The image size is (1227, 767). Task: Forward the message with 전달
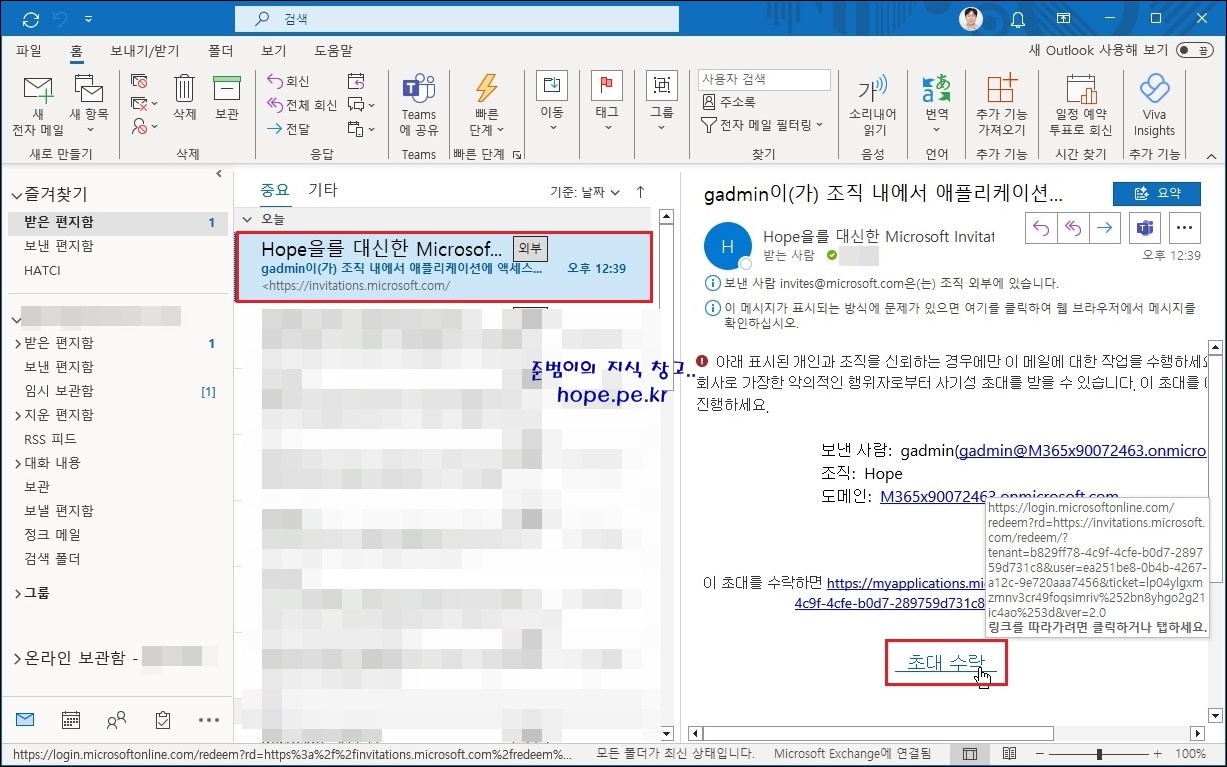point(288,129)
